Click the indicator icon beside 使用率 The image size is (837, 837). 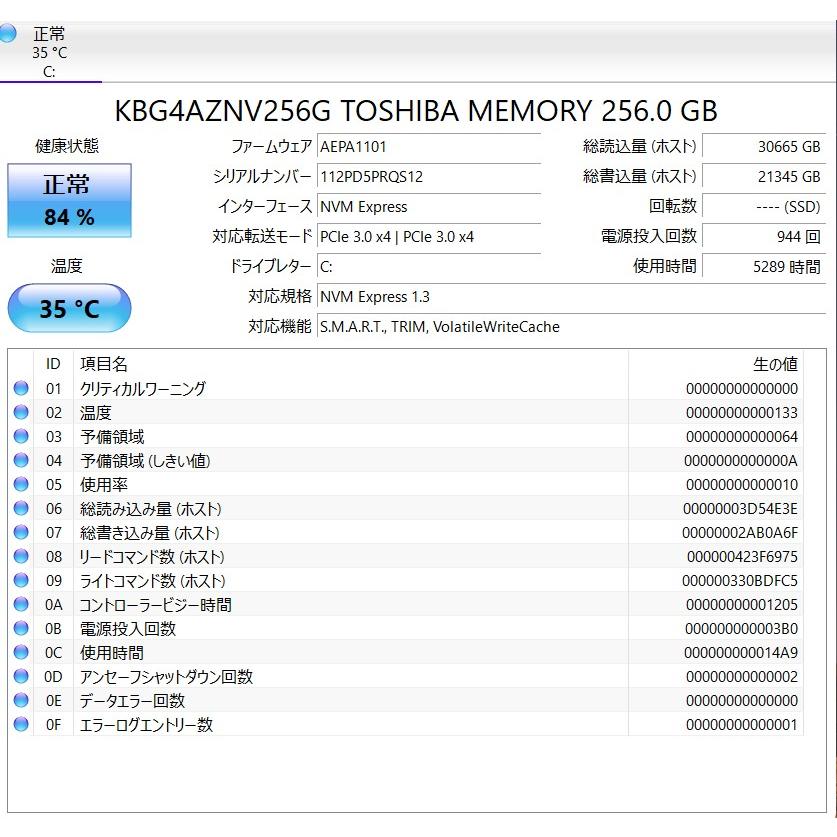(22, 484)
